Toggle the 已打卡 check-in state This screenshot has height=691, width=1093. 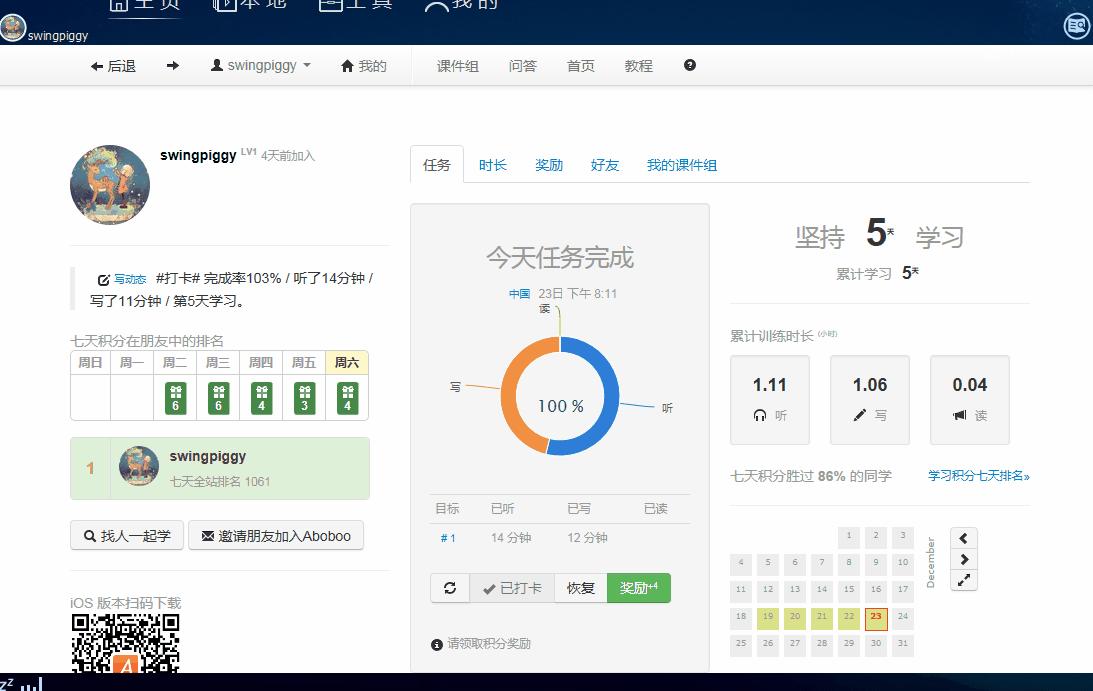pos(511,588)
